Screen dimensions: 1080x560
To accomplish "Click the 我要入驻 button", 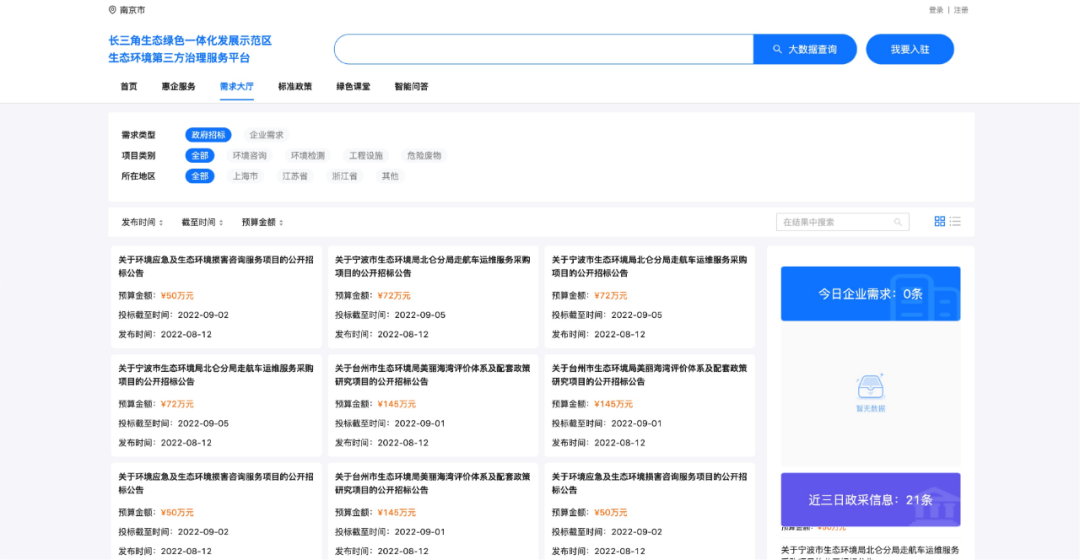I will coord(910,50).
